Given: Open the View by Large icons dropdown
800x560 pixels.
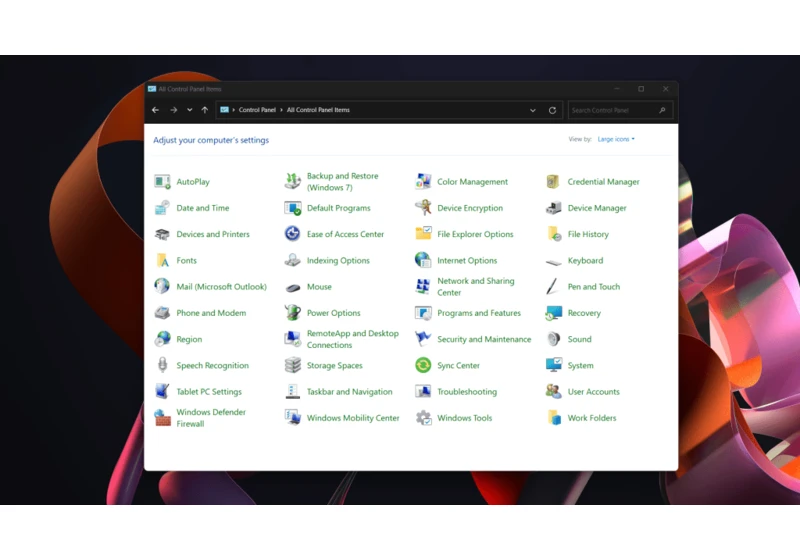Looking at the screenshot, I should coord(616,139).
